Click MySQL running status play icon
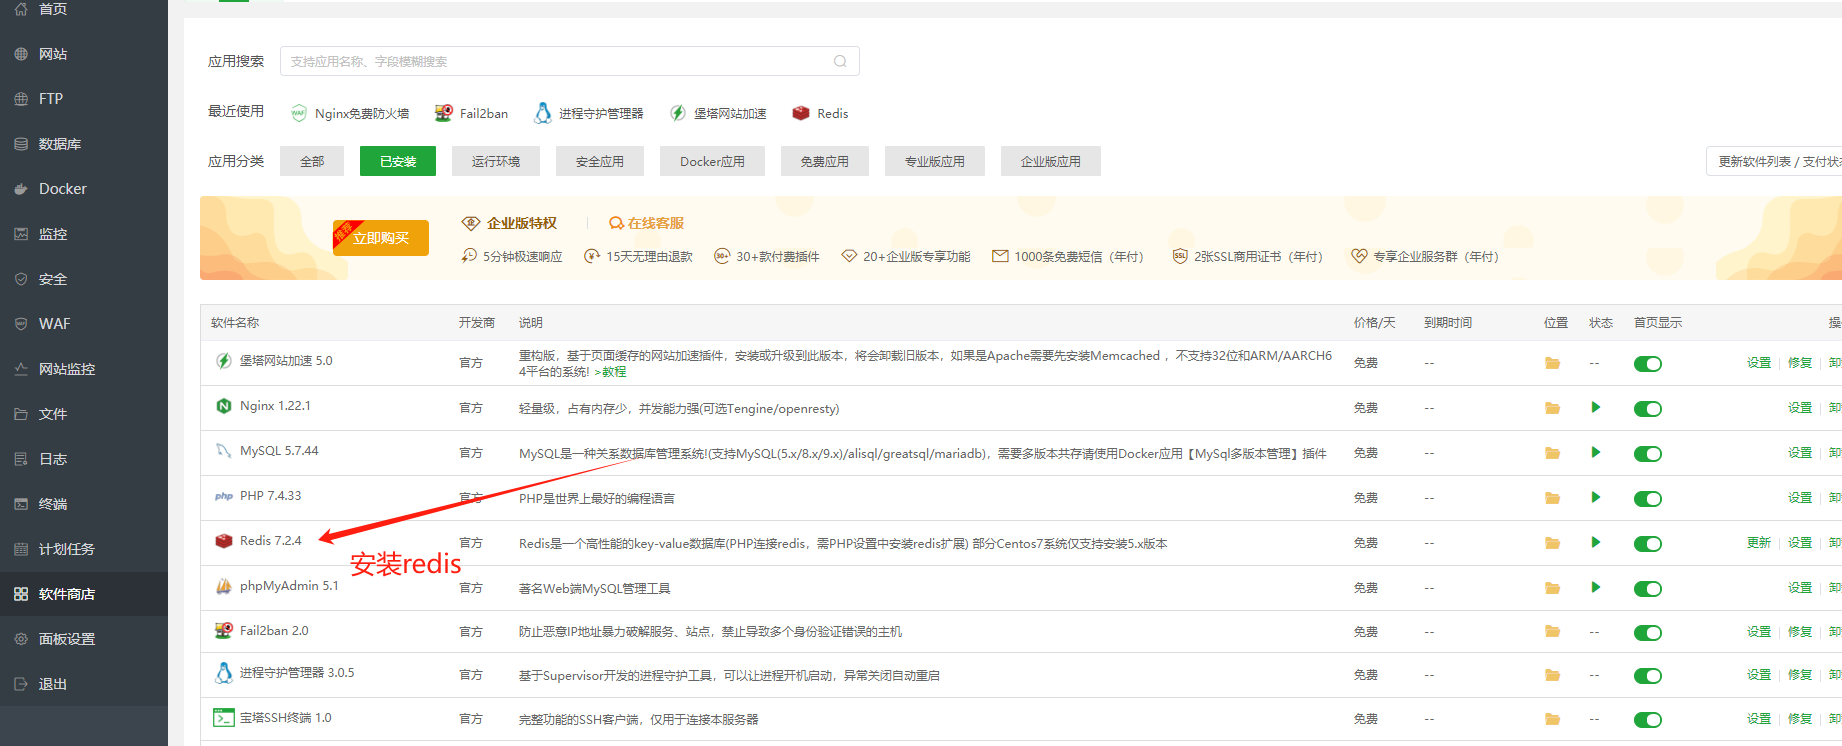Viewport: 1842px width, 746px height. click(1596, 452)
